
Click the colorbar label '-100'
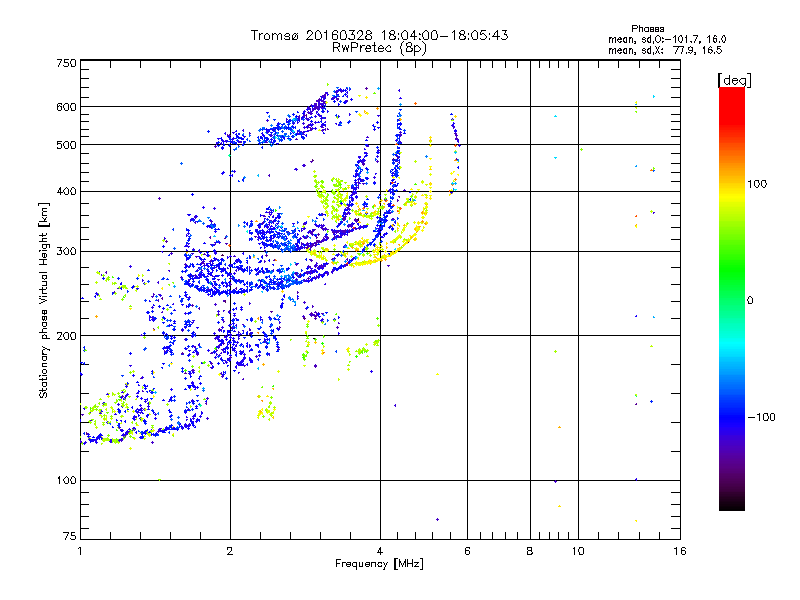[x=761, y=417]
